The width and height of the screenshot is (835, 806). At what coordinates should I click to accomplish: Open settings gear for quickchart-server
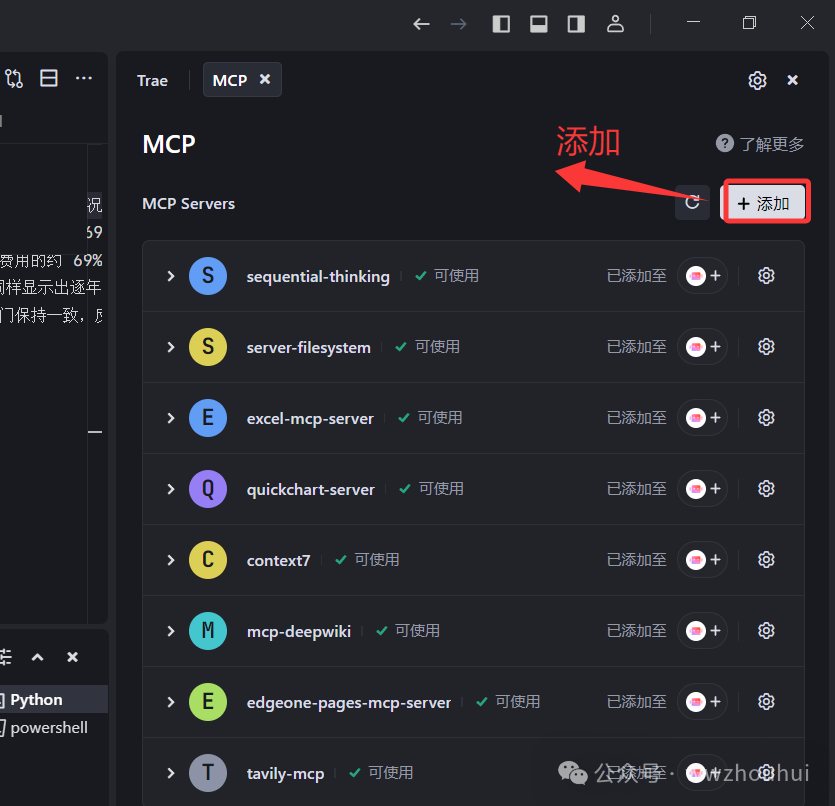pyautogui.click(x=766, y=489)
